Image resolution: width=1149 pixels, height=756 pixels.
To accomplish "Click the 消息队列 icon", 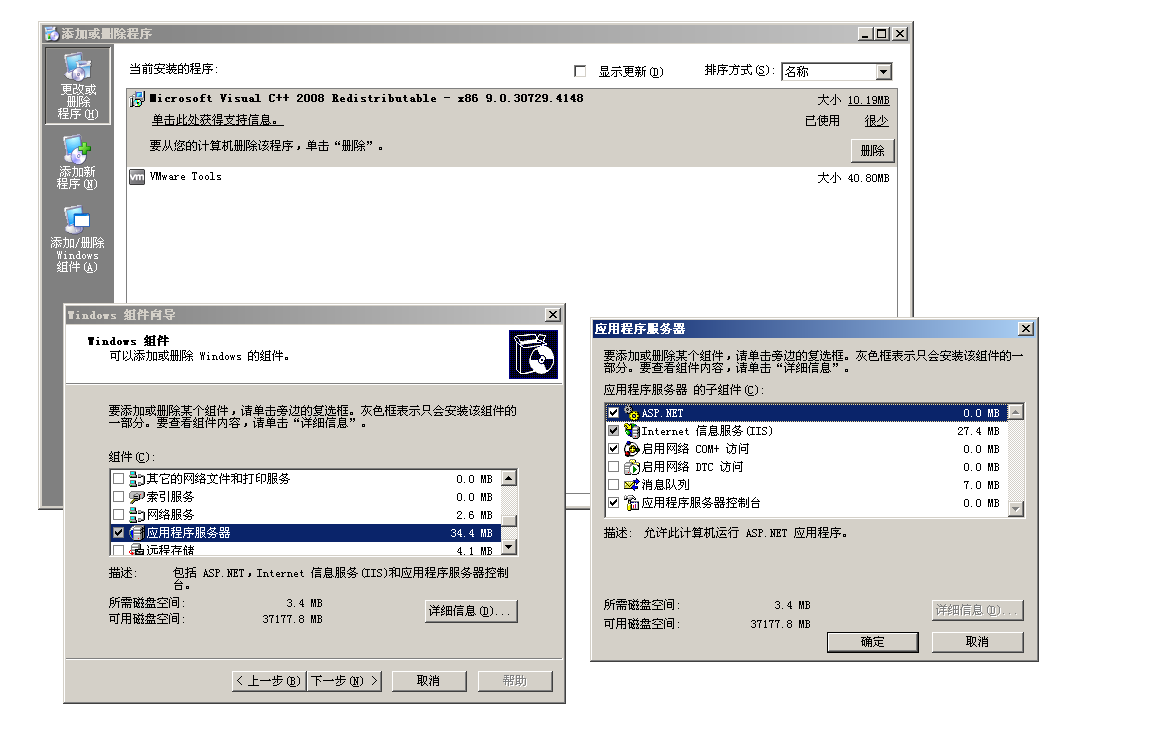I will coord(632,485).
